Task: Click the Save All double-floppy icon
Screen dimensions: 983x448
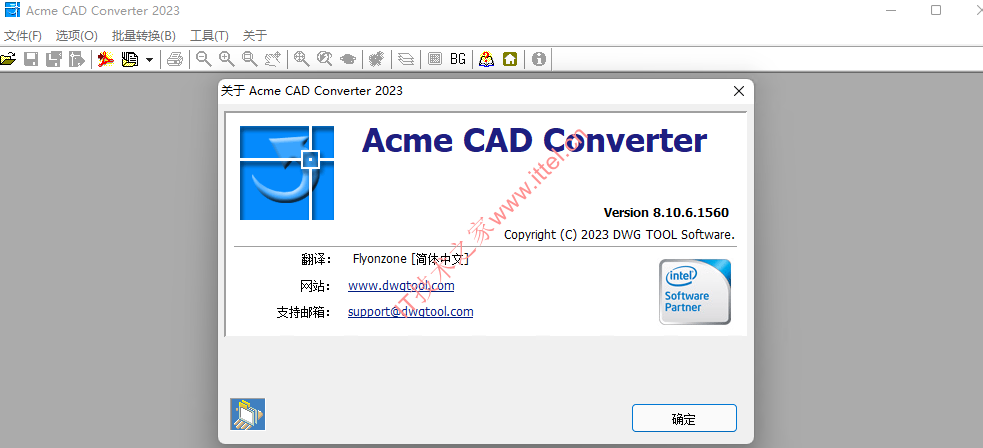Action: (x=54, y=60)
